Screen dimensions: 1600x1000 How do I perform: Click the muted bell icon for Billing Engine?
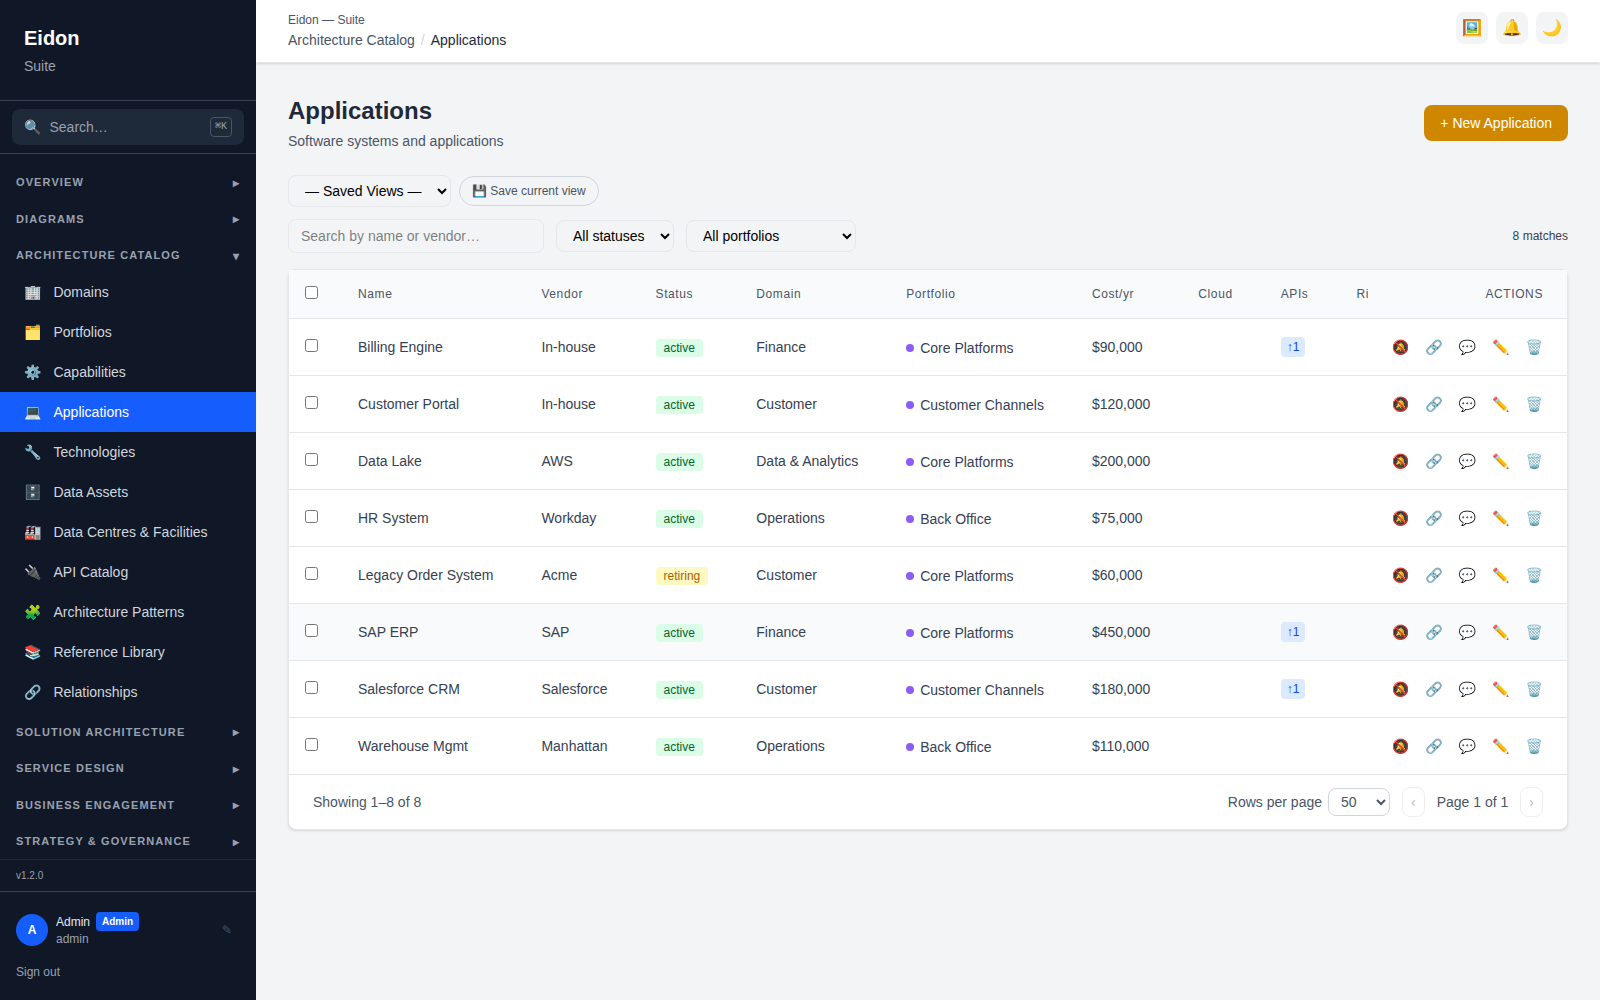[1400, 347]
